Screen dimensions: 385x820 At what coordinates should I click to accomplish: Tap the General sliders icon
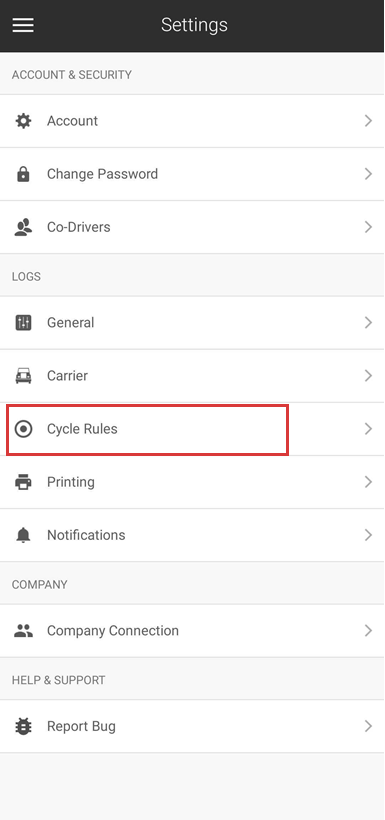(x=23, y=323)
